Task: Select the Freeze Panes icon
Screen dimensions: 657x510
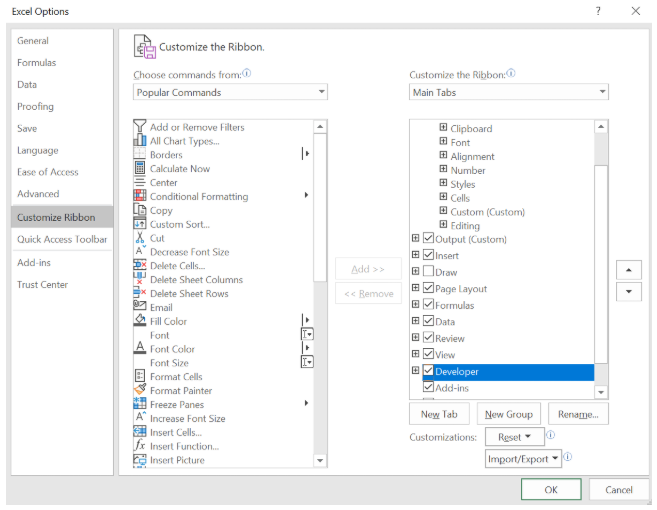Action: pos(140,404)
